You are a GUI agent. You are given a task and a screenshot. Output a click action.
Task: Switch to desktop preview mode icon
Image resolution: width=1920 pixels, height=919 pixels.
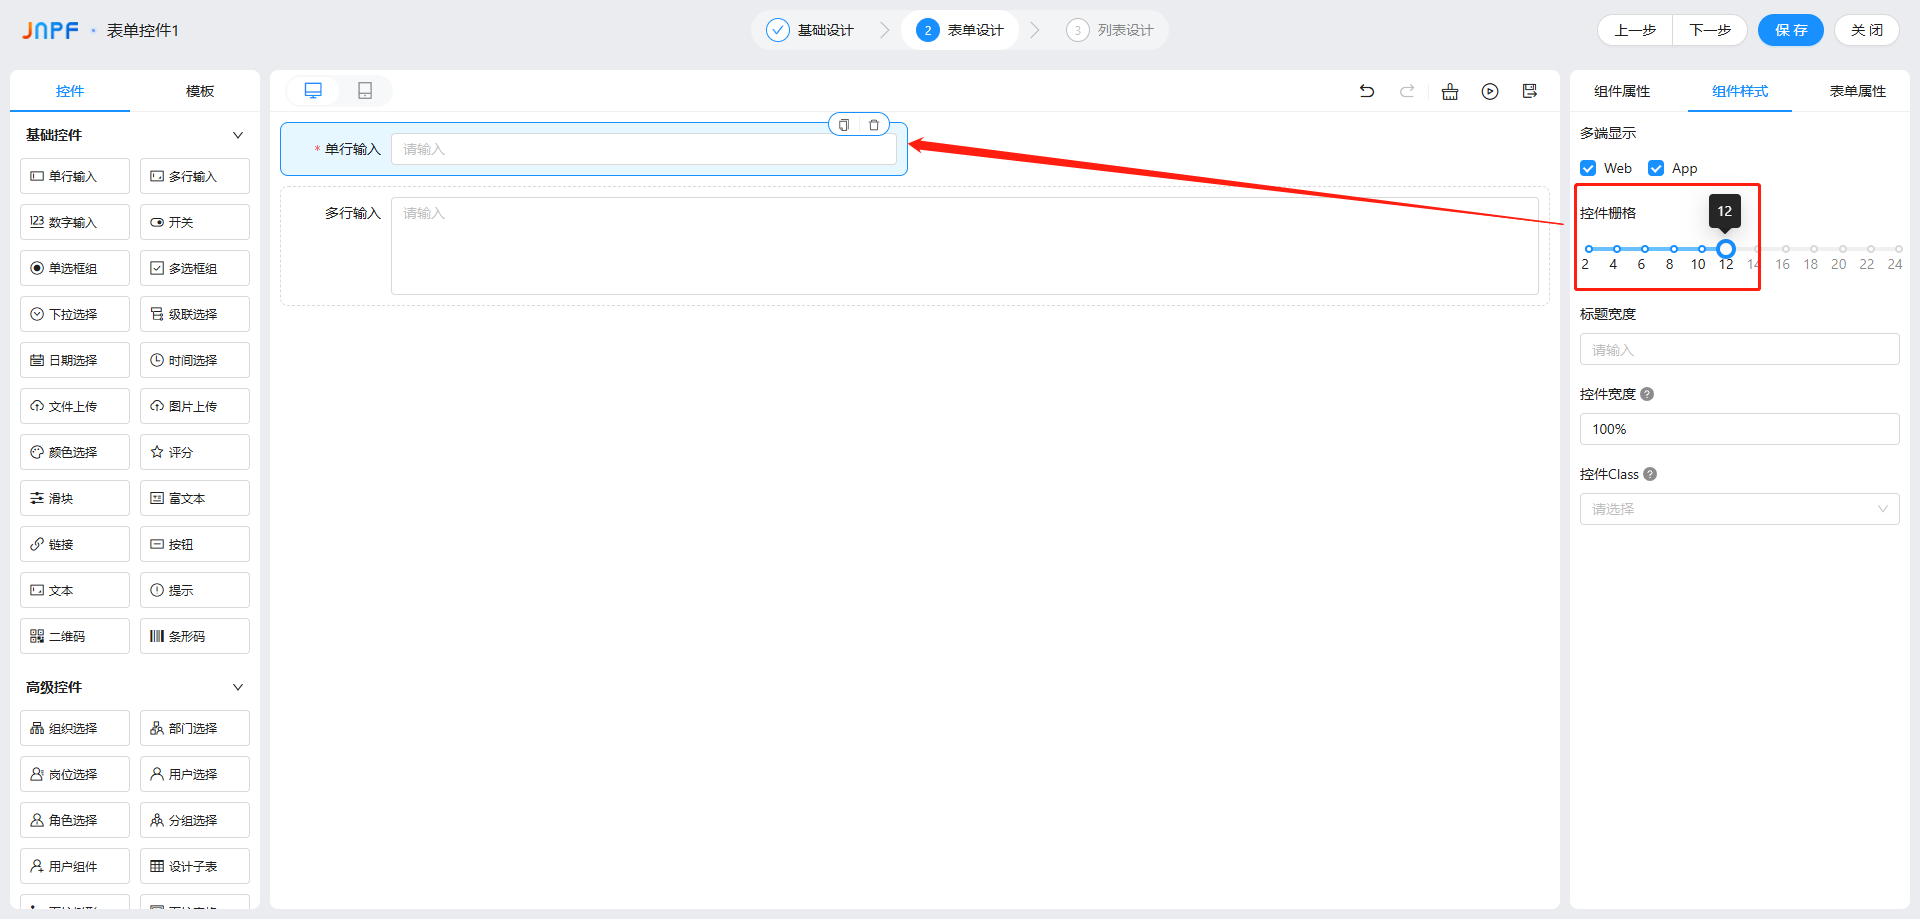click(313, 91)
